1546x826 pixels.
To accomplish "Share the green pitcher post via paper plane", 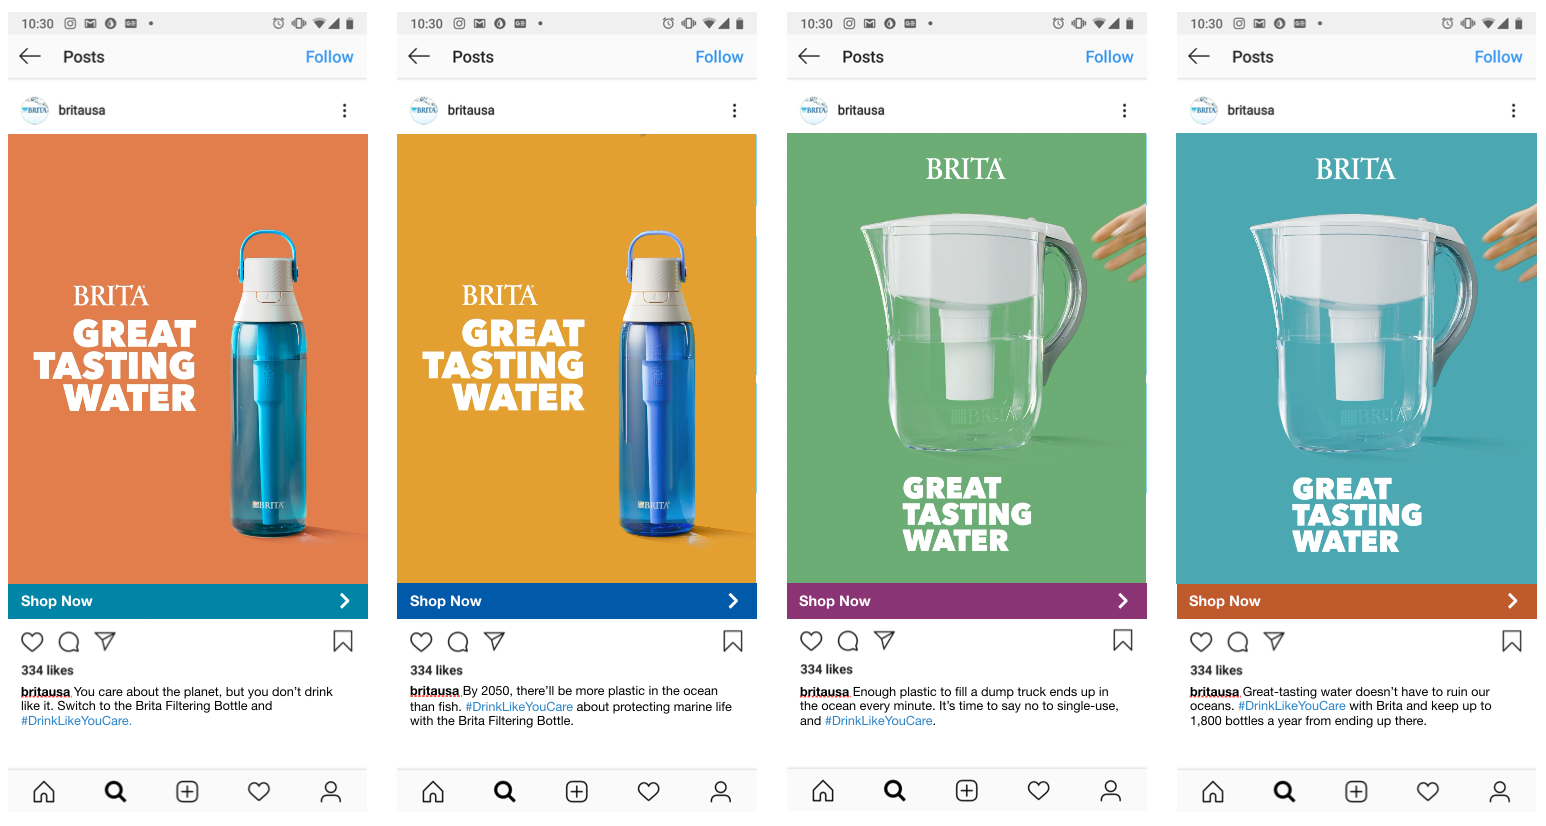I will click(884, 640).
